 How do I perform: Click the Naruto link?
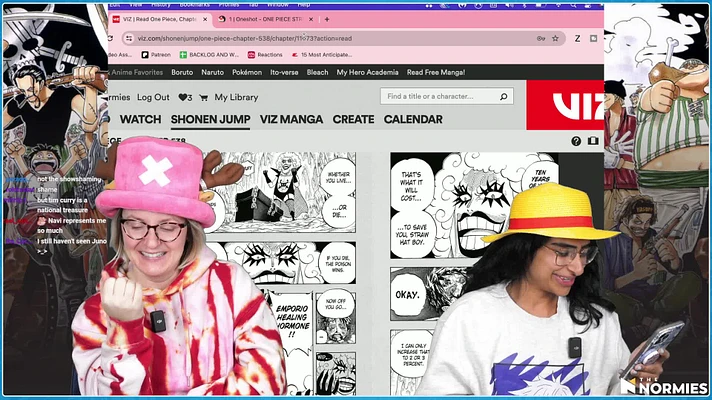213,72
